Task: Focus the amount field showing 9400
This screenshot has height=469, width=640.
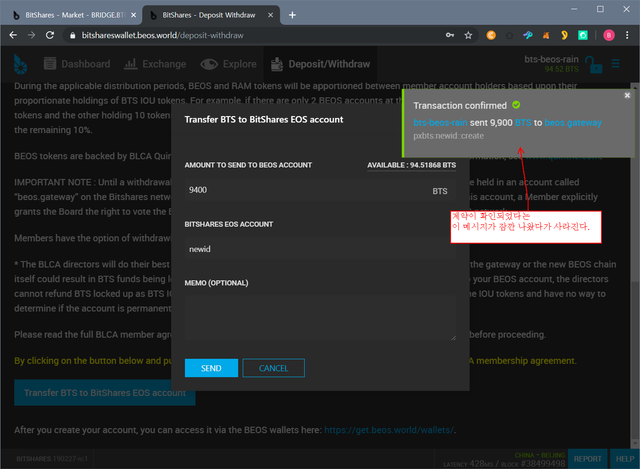Action: tap(320, 190)
